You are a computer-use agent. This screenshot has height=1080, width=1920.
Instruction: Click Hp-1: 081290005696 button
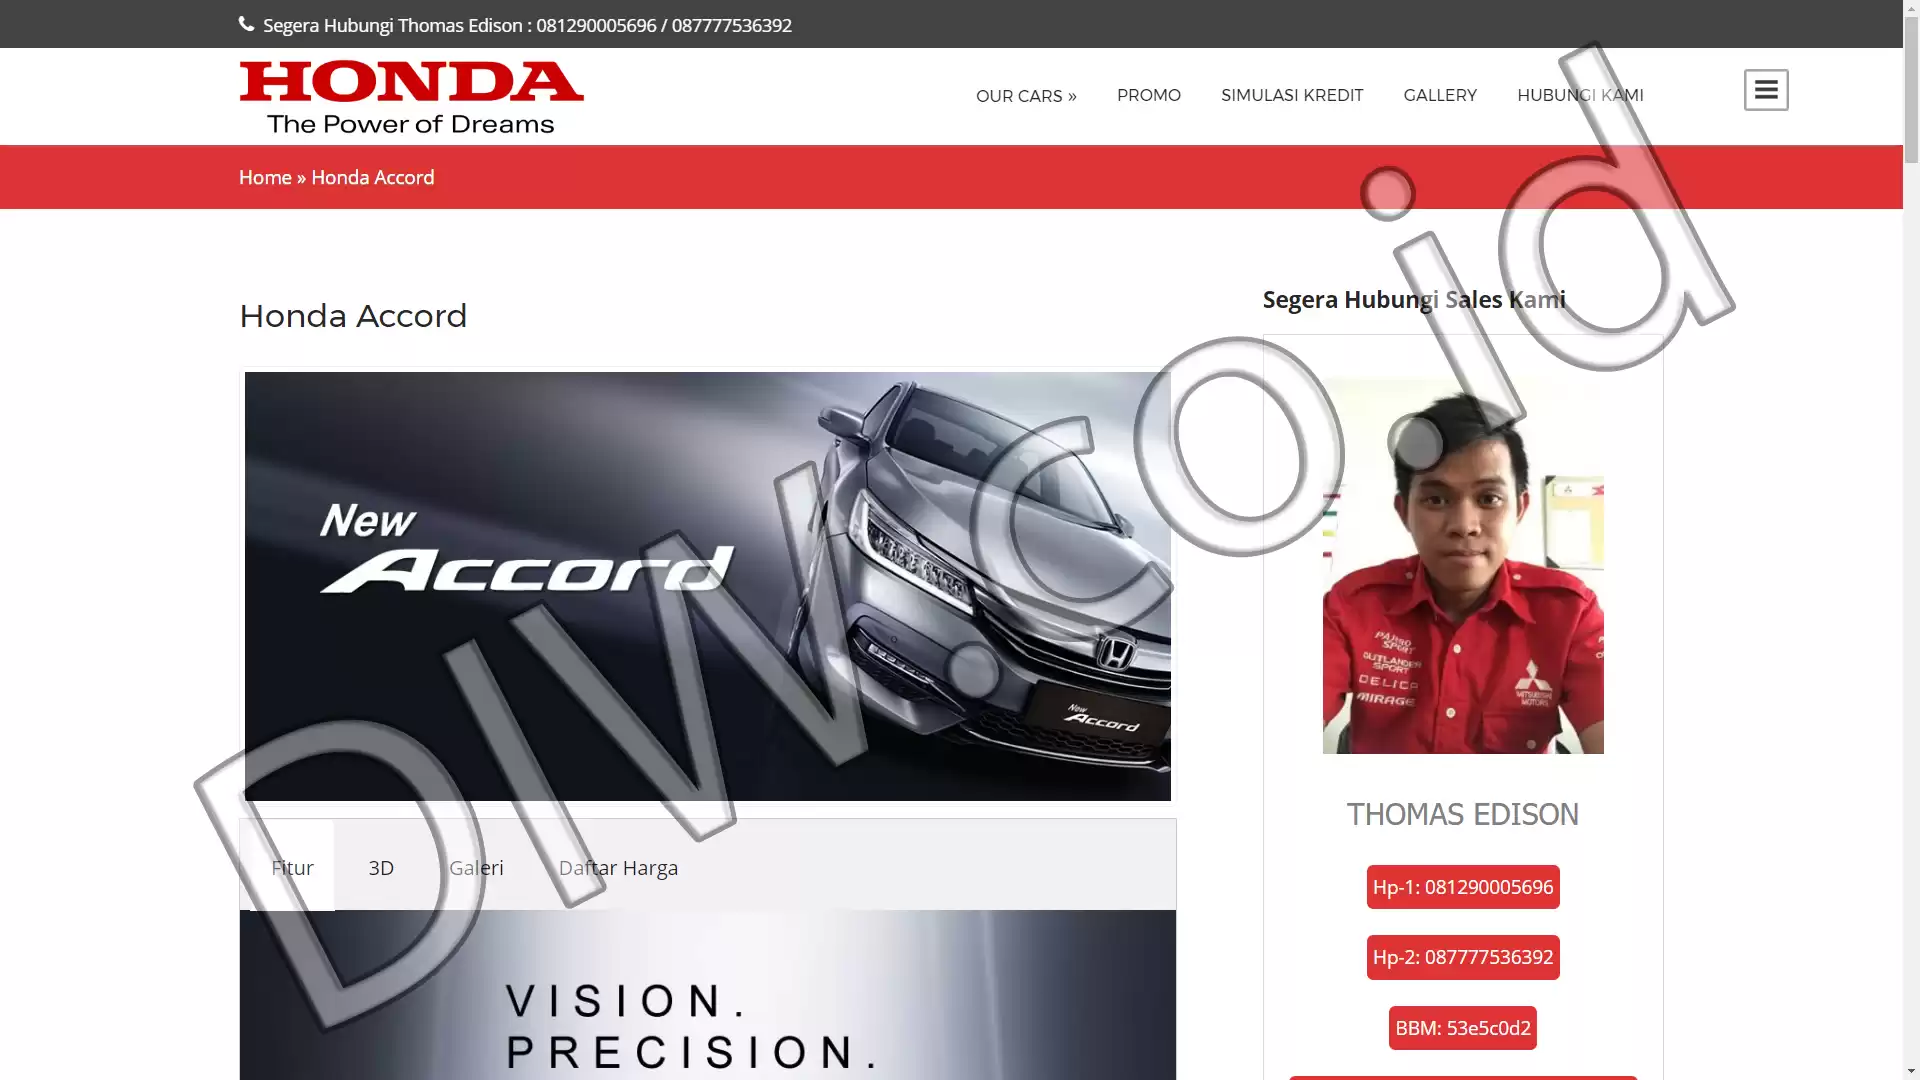(x=1463, y=887)
